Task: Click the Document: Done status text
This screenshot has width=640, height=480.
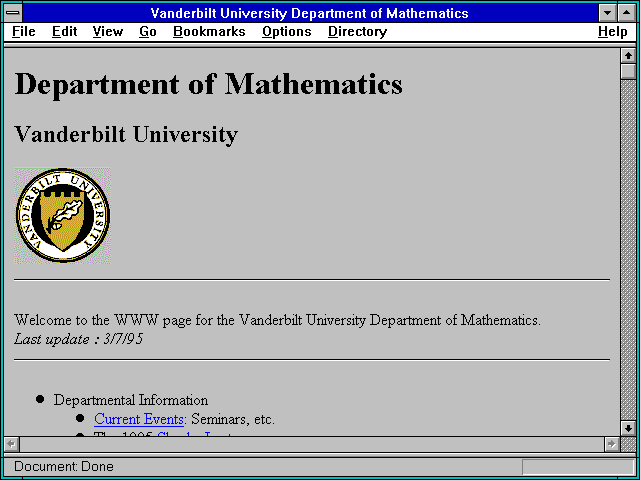Action: click(x=64, y=467)
